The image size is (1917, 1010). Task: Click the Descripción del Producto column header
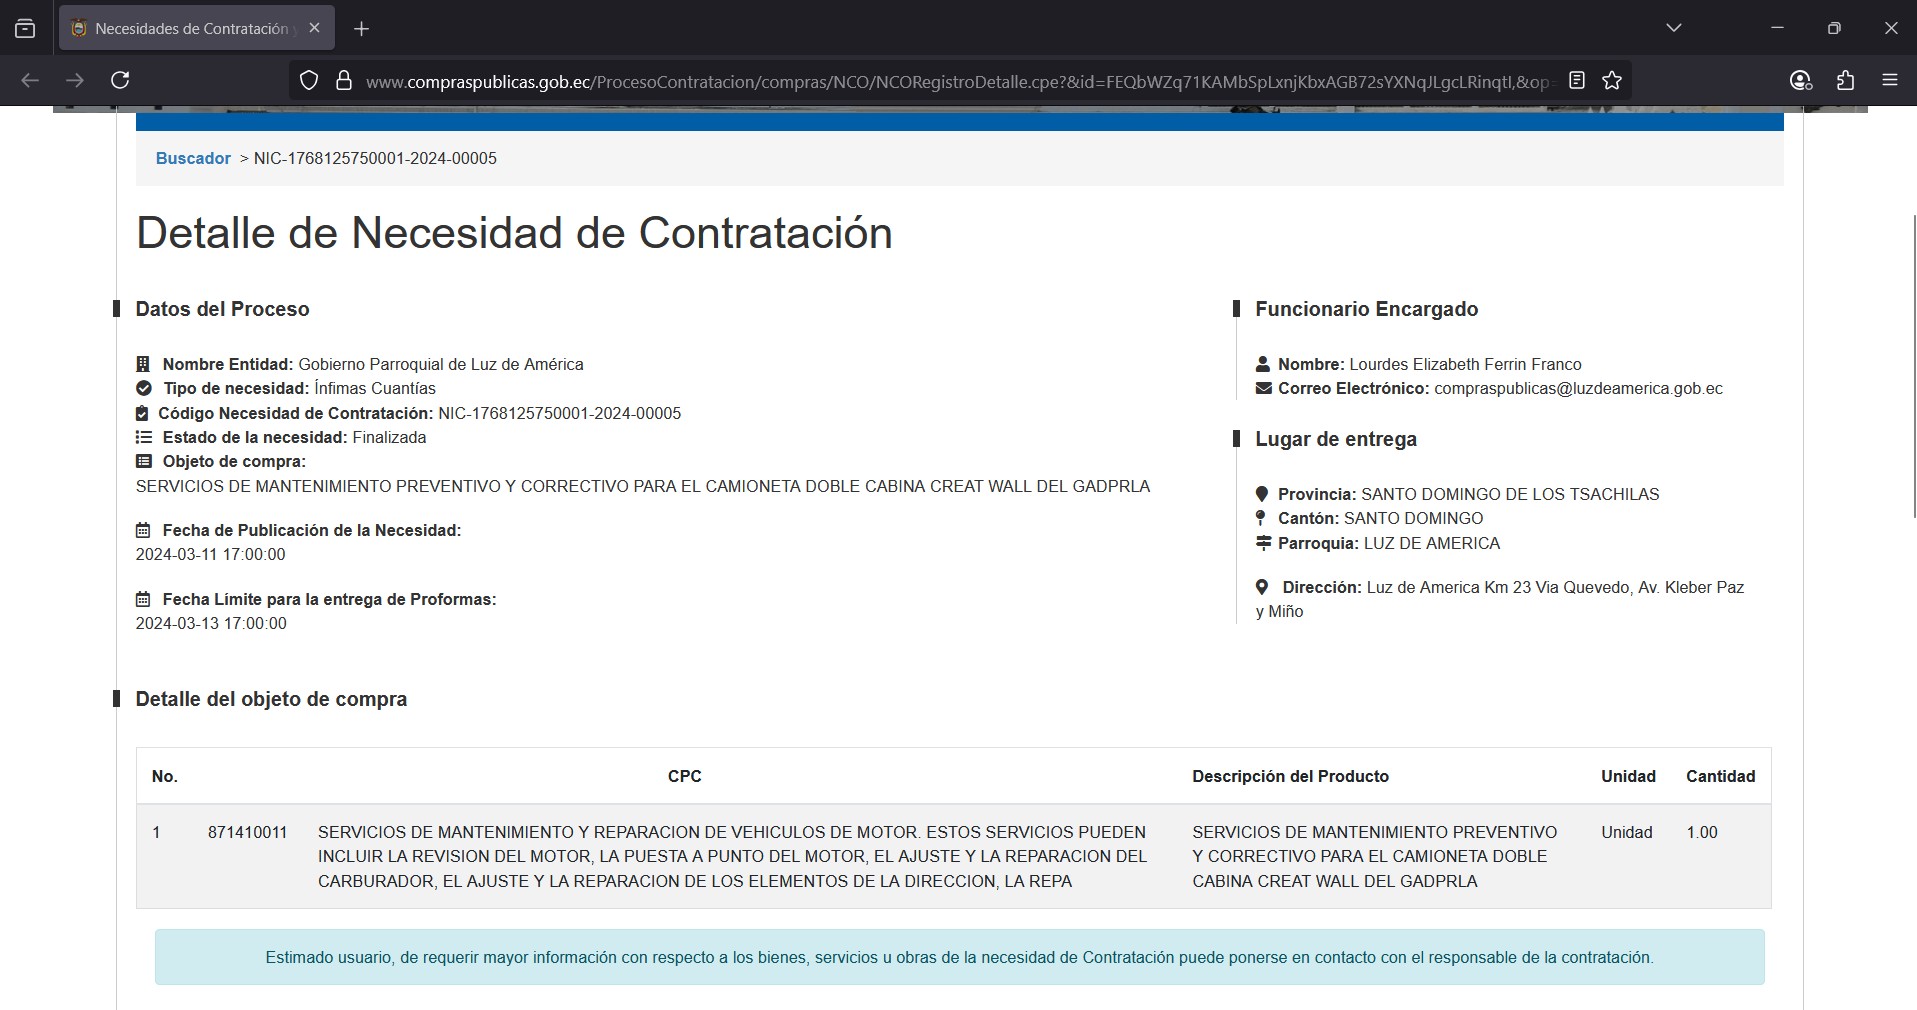(x=1290, y=776)
